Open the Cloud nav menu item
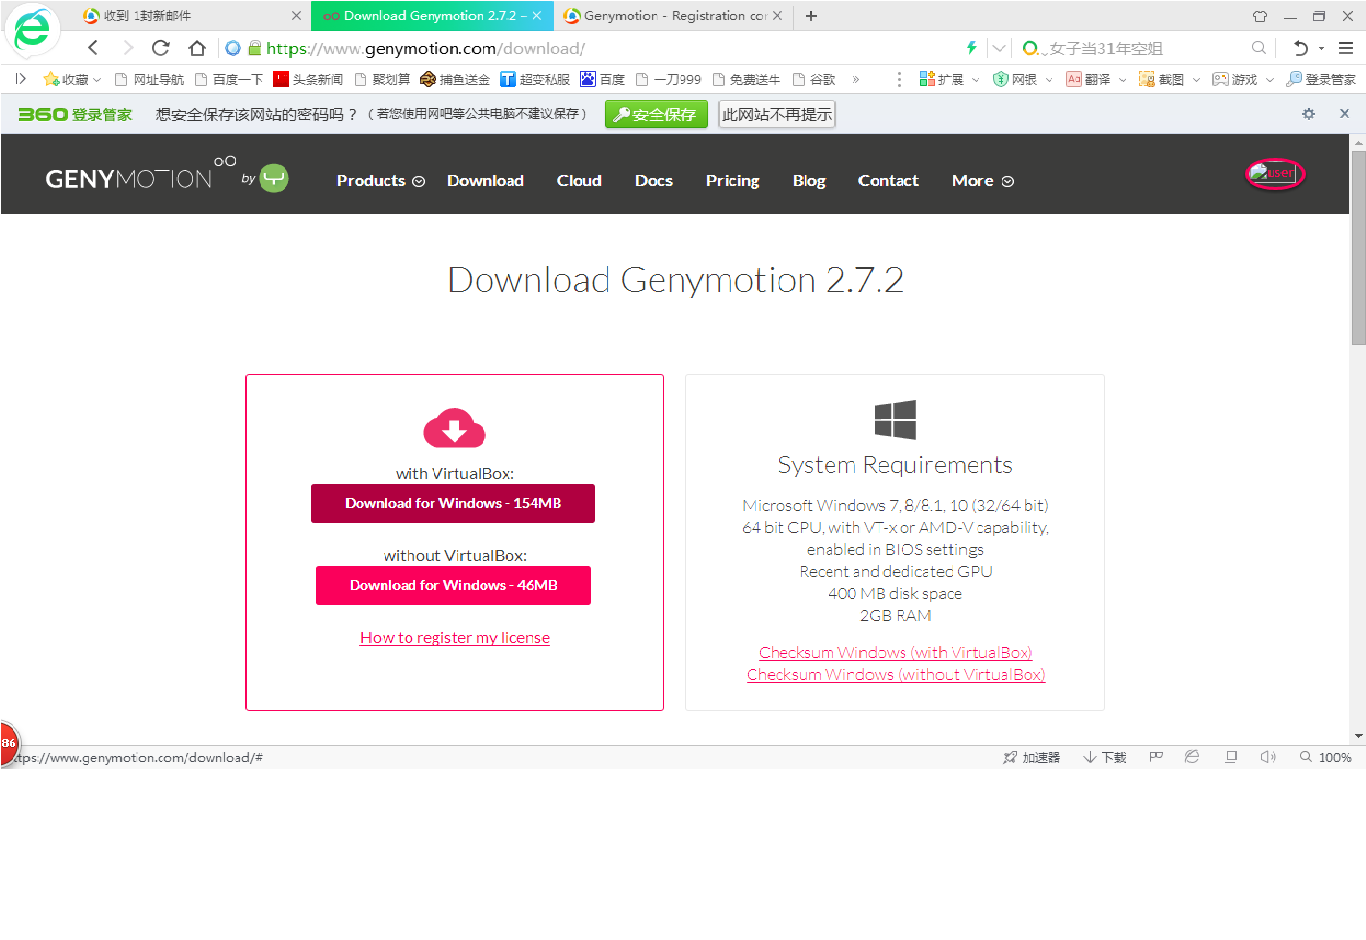The image size is (1366, 940). [x=579, y=181]
